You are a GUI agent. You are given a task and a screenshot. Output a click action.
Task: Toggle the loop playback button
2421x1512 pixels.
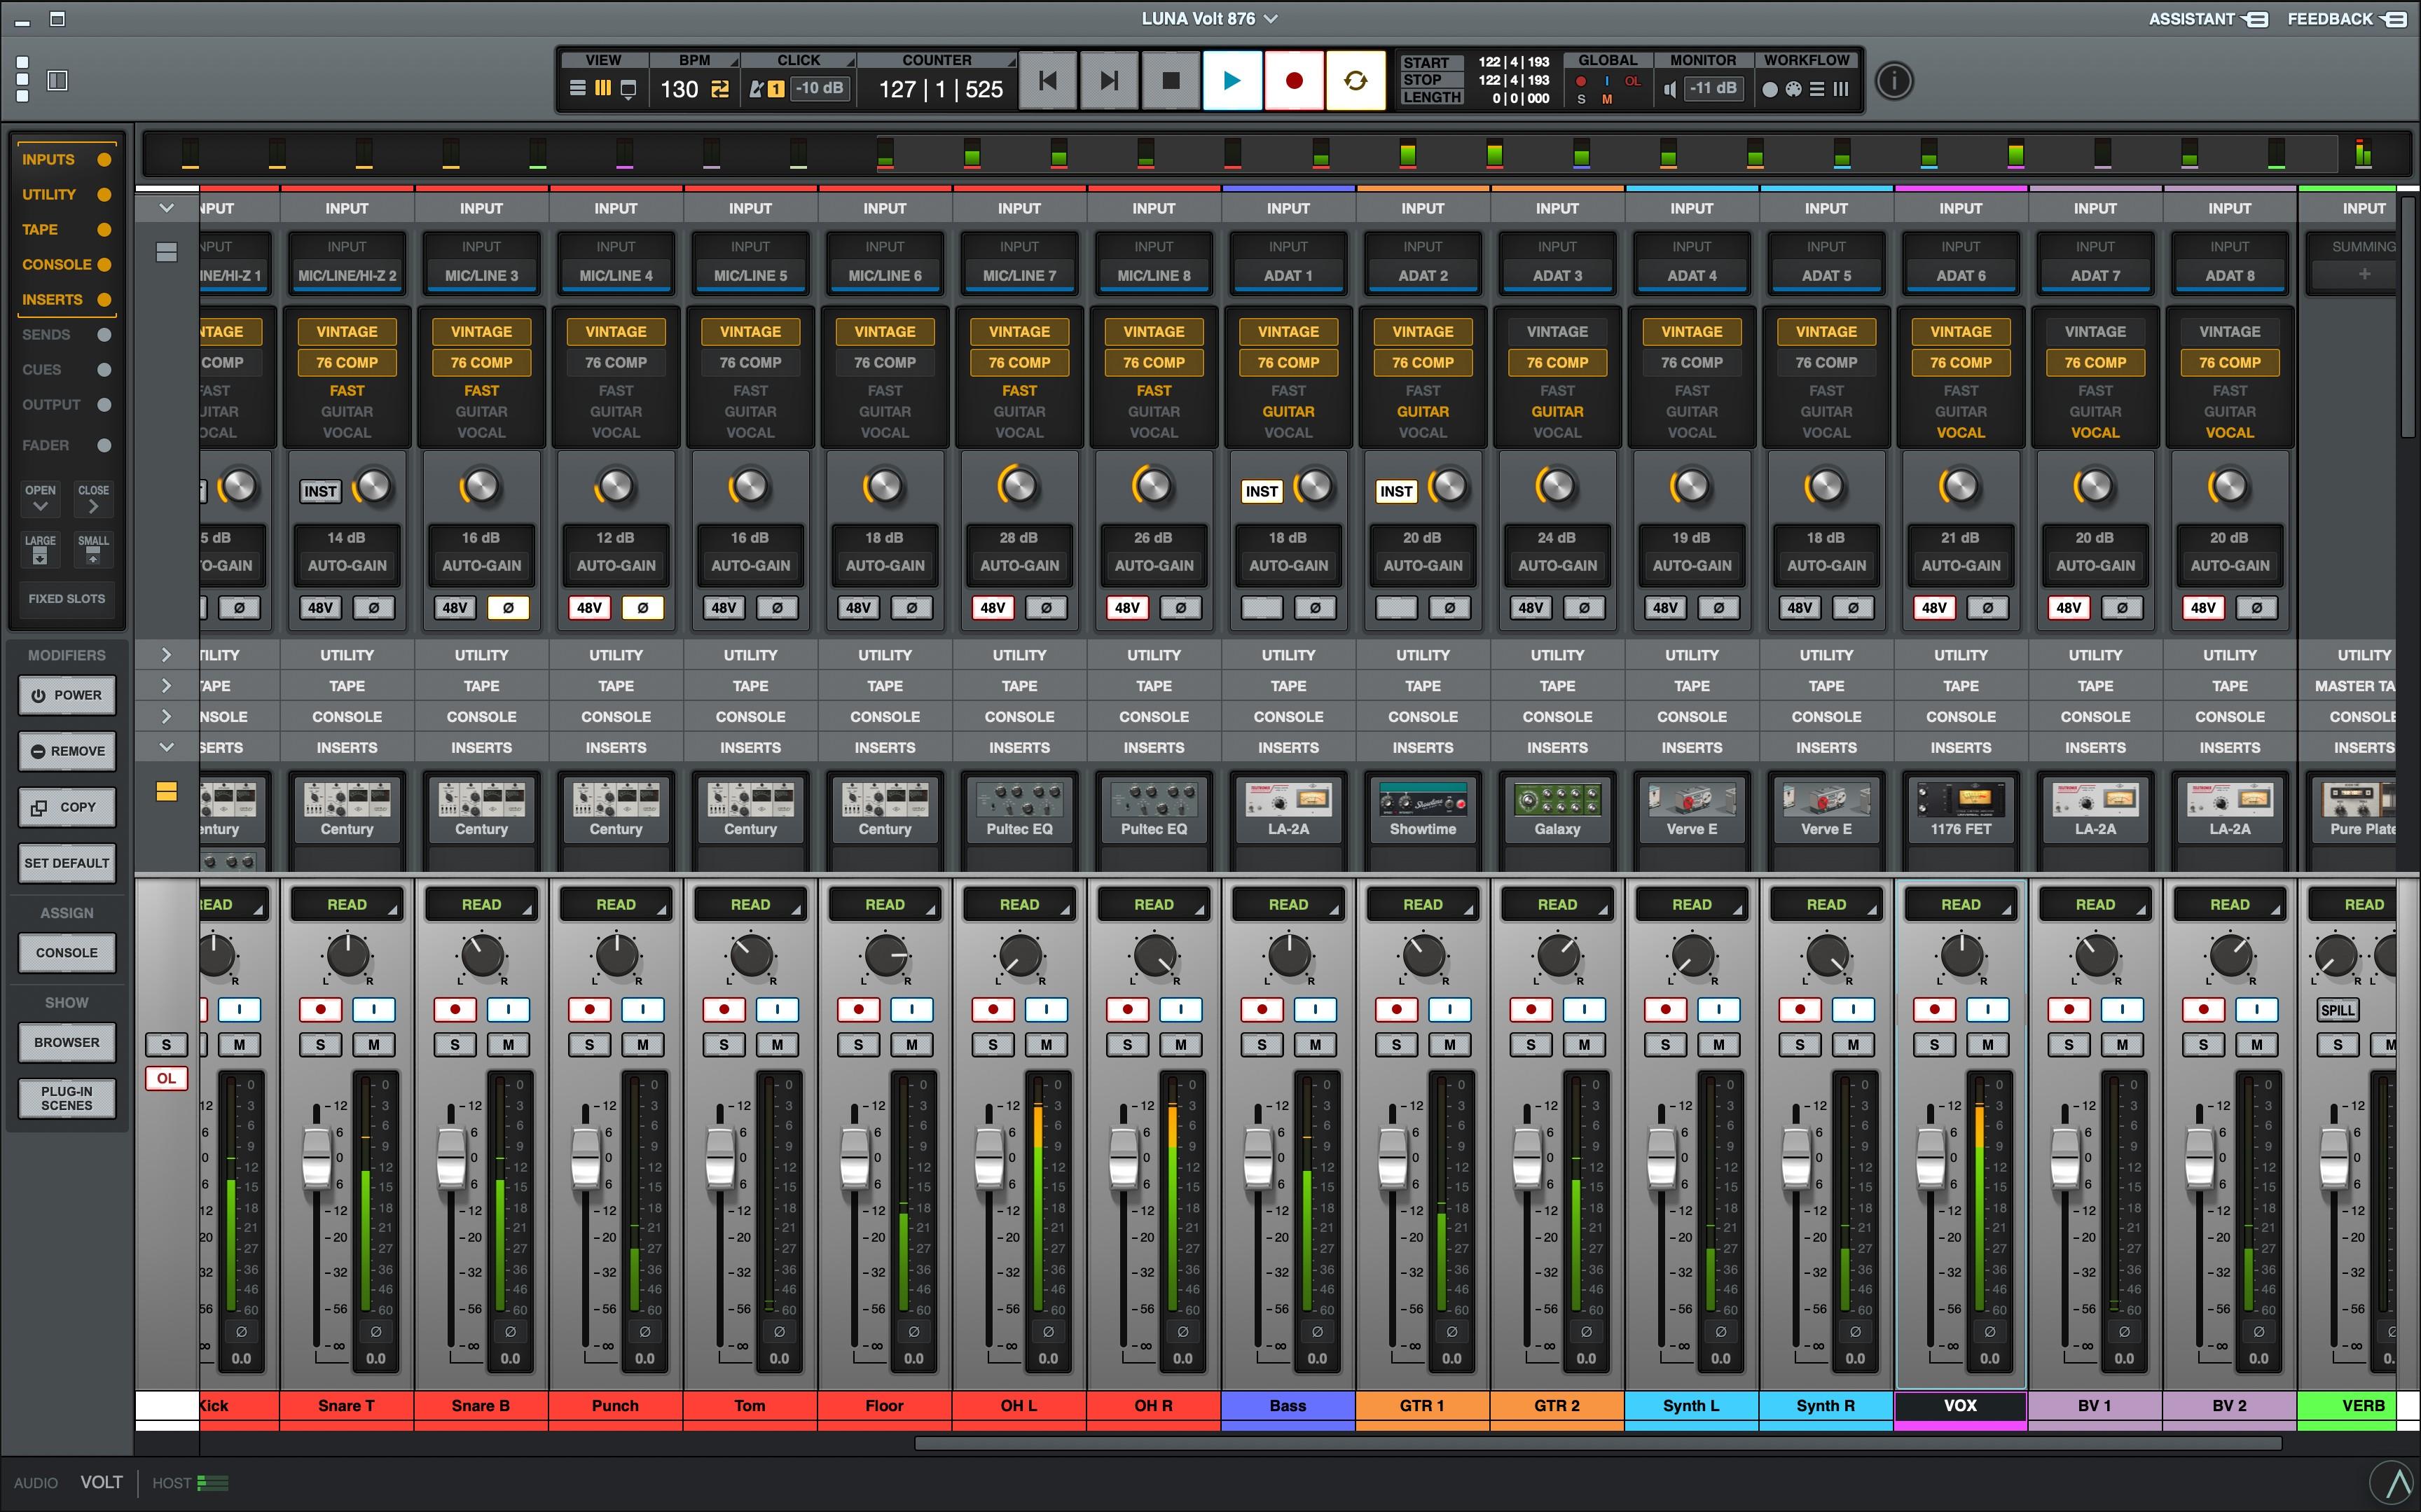point(1355,81)
